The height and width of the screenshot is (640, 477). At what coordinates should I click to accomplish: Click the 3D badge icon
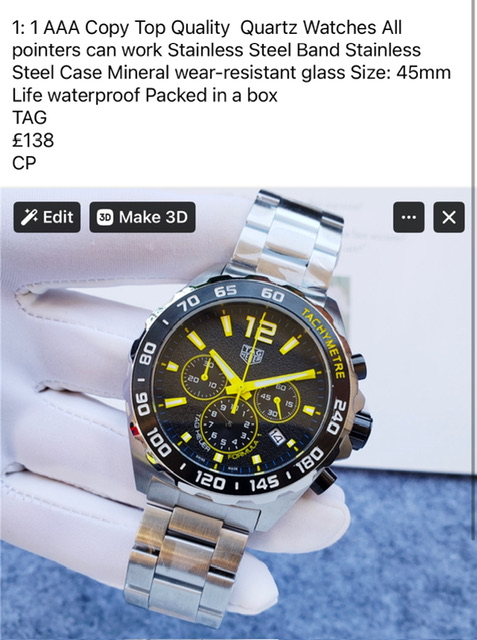coord(105,217)
